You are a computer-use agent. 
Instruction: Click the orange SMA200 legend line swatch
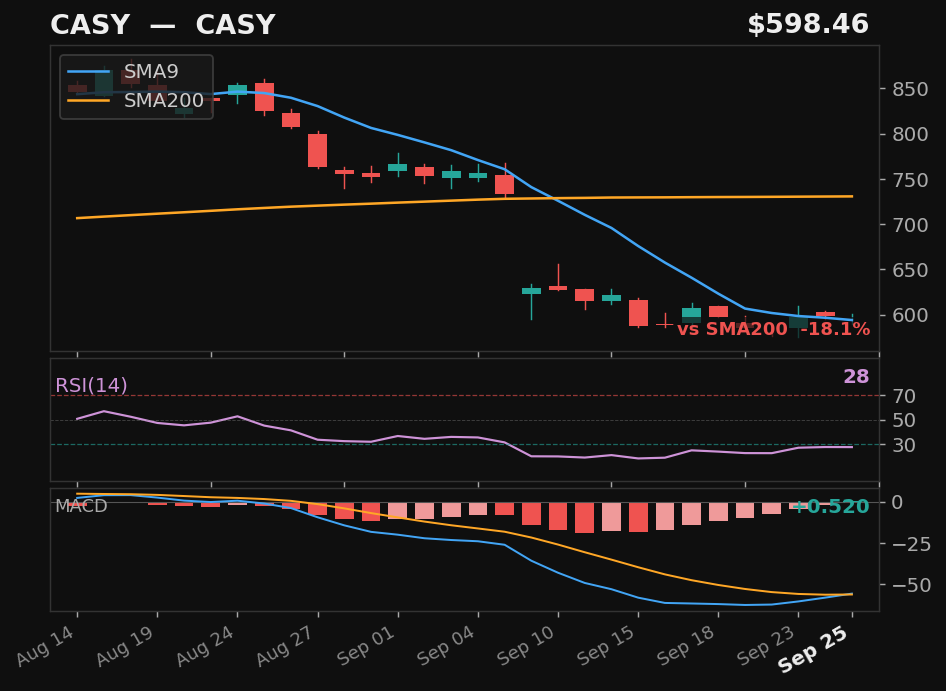(89, 100)
